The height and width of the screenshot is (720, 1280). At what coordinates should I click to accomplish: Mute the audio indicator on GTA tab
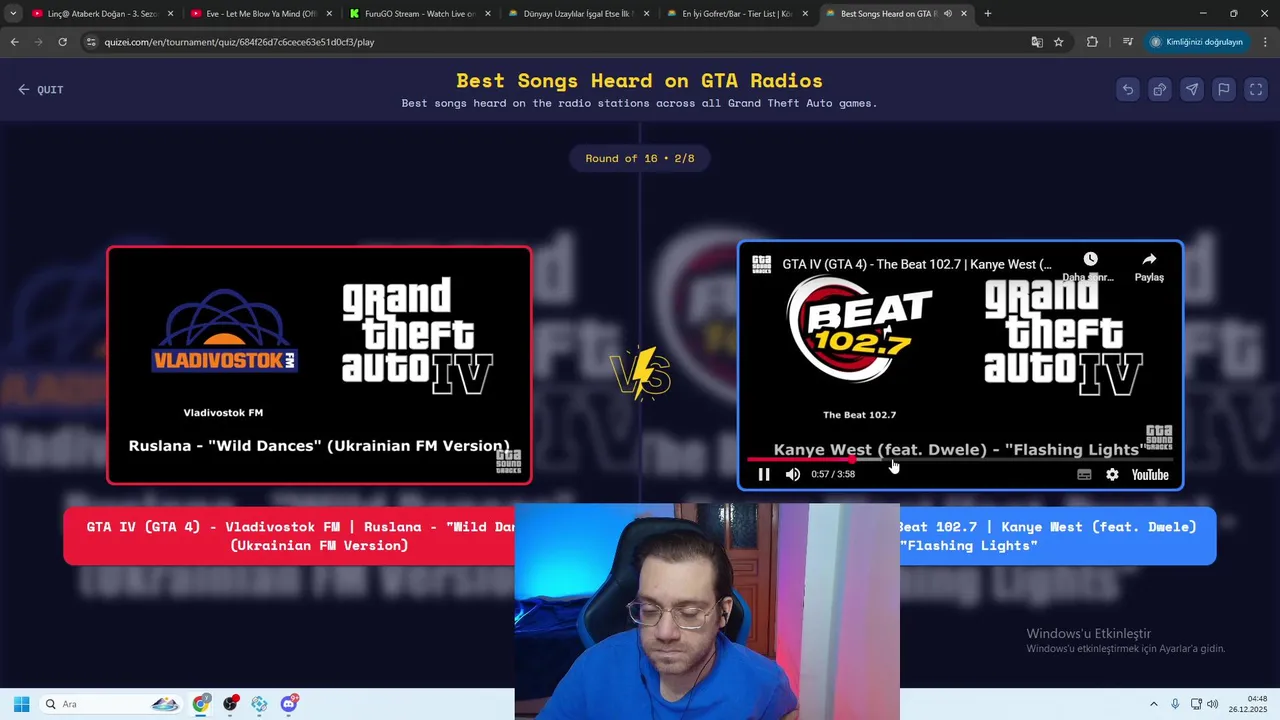(x=947, y=14)
